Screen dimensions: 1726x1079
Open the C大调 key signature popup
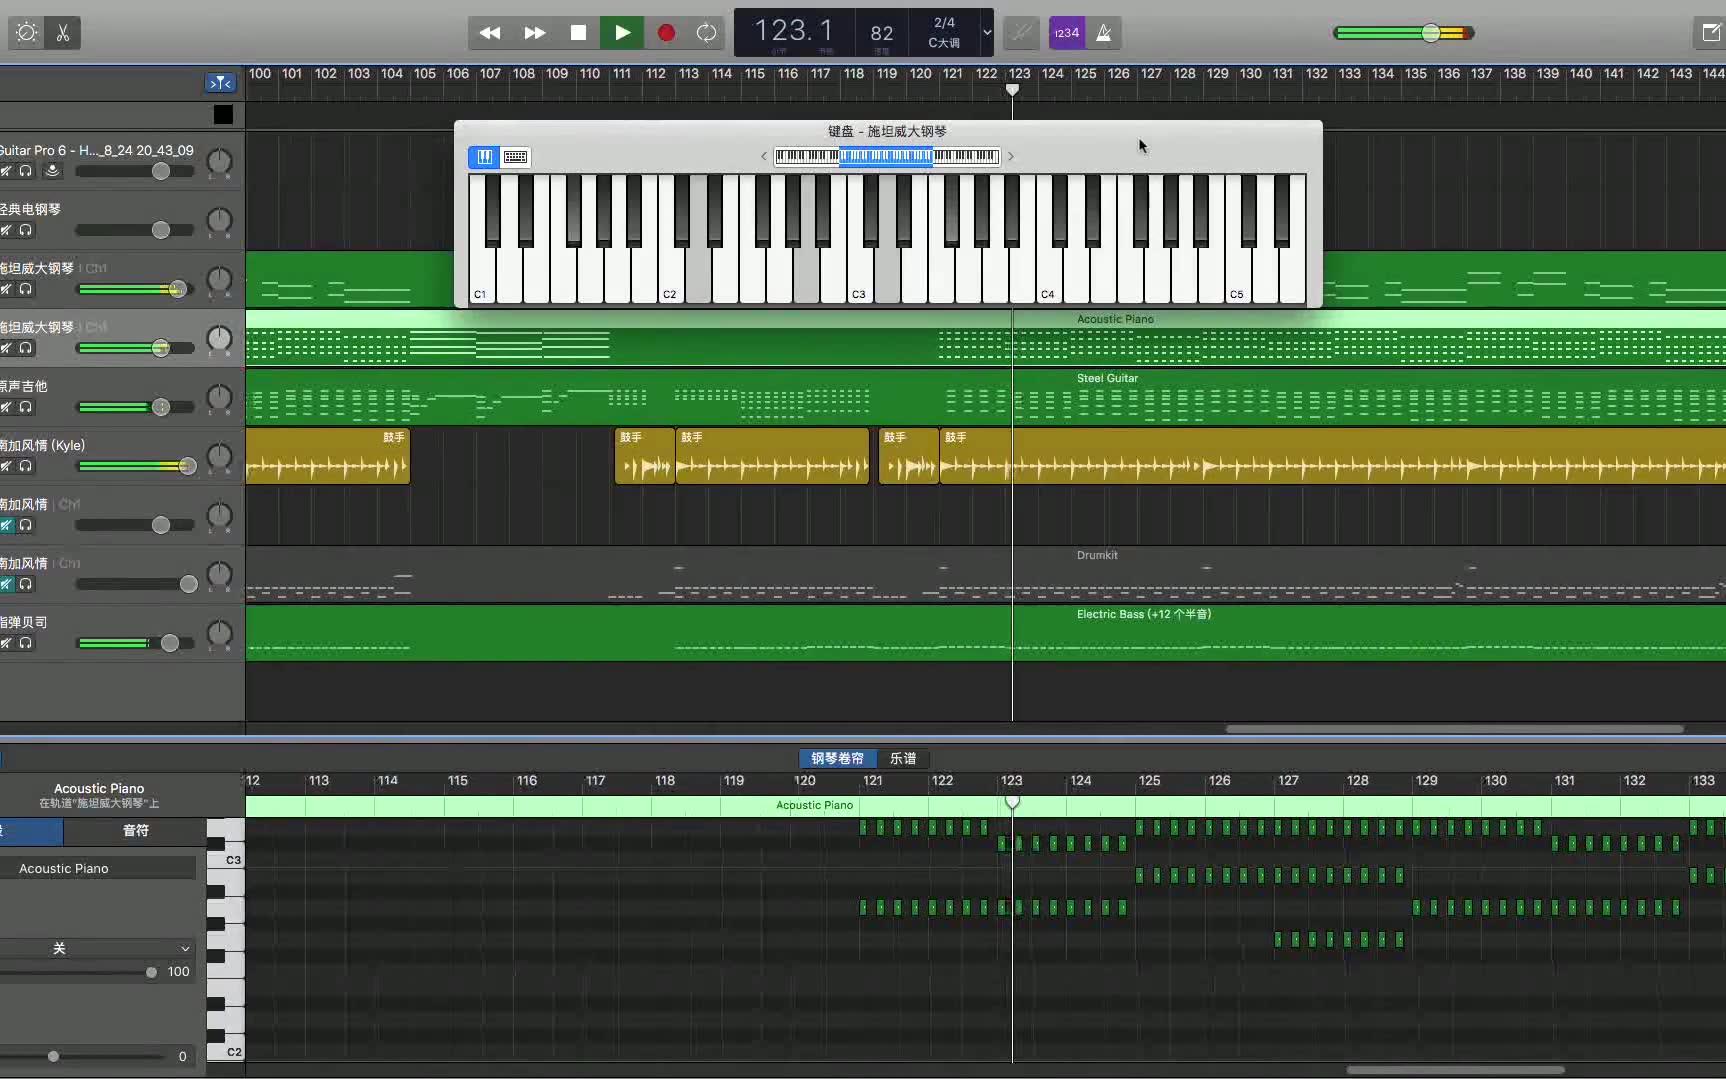(x=944, y=43)
